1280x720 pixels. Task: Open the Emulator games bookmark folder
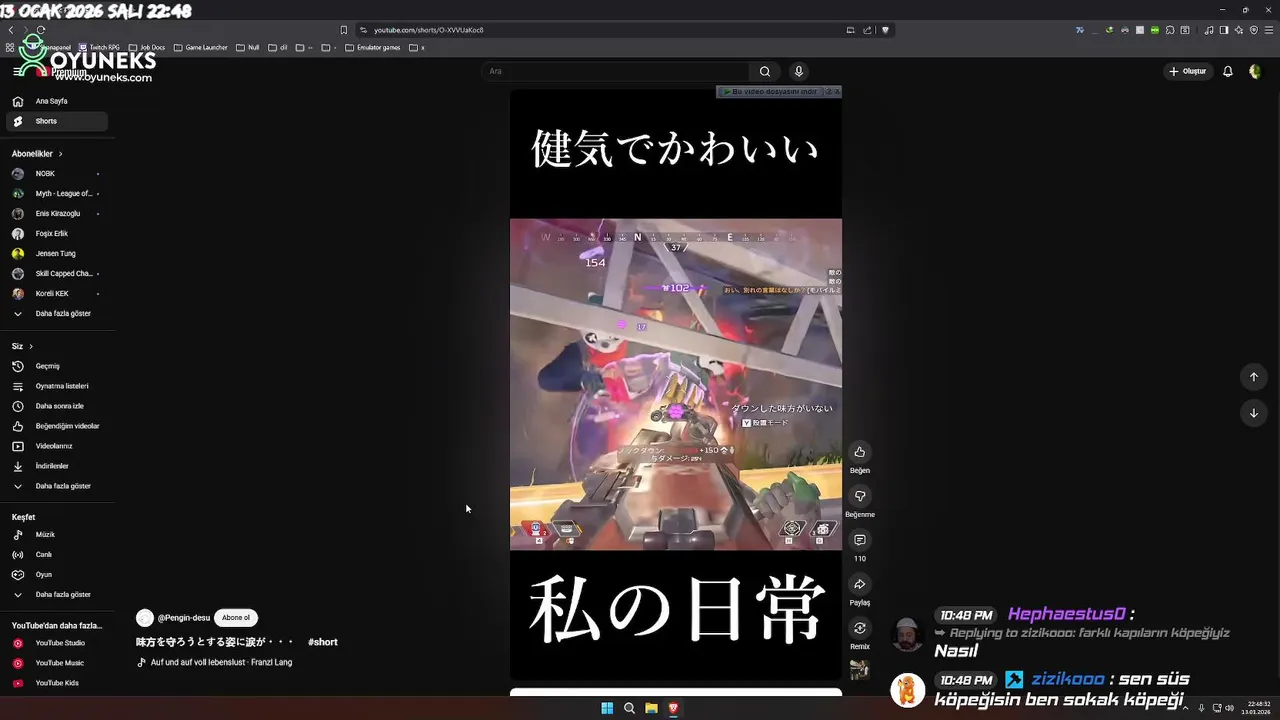click(x=372, y=47)
